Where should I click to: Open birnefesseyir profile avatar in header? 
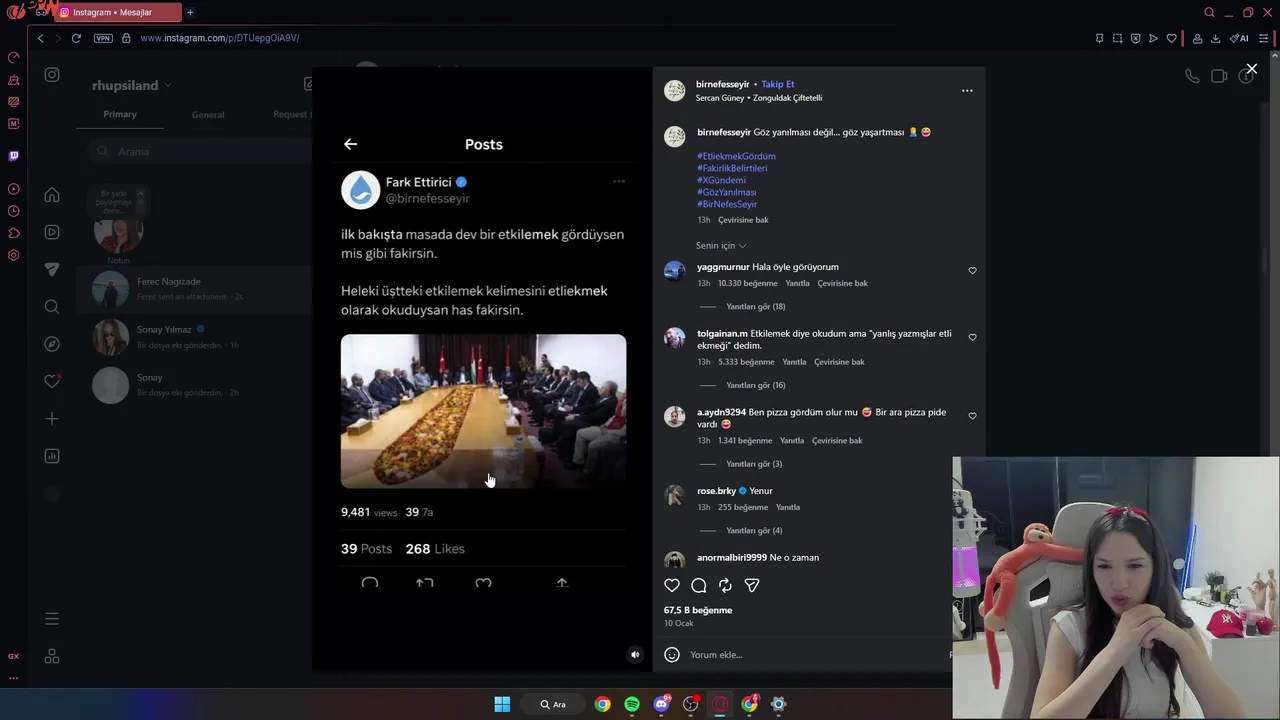(x=675, y=91)
